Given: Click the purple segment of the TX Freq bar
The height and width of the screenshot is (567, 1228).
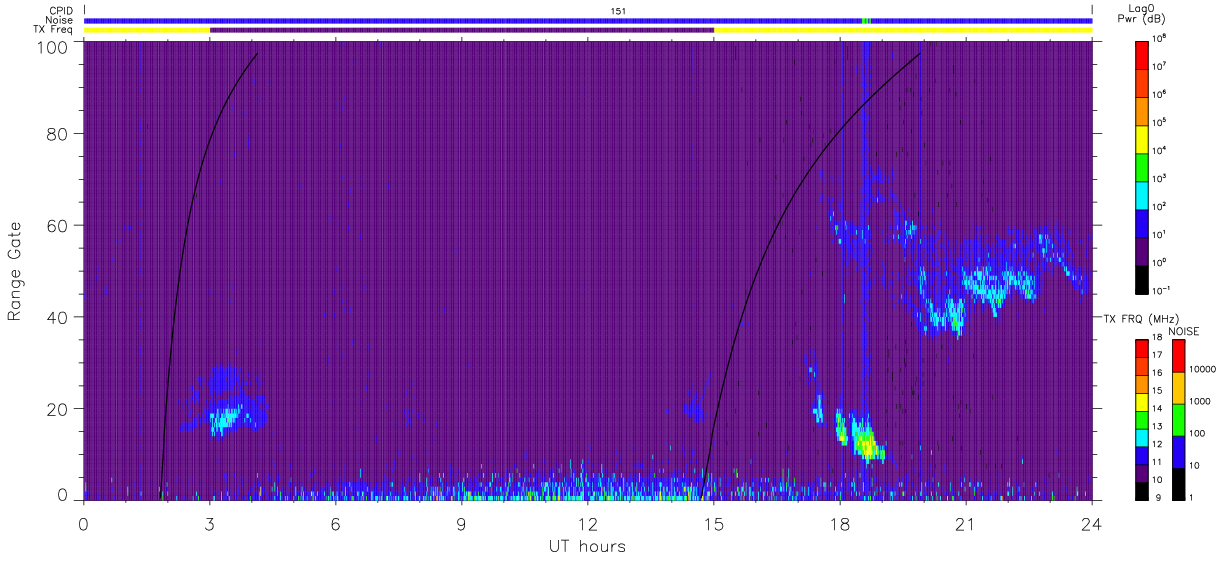Looking at the screenshot, I should (462, 30).
